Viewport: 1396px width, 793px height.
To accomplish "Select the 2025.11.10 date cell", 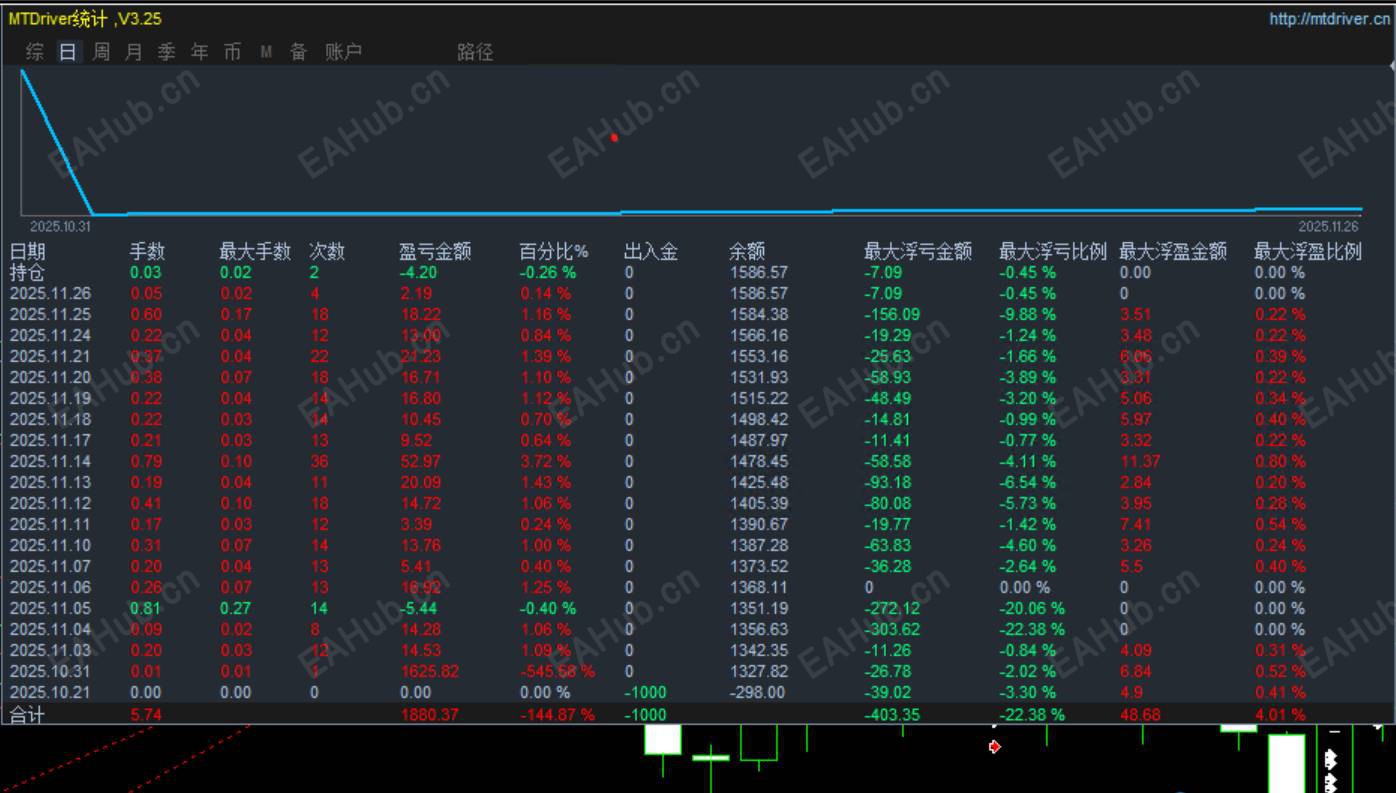I will (50, 545).
